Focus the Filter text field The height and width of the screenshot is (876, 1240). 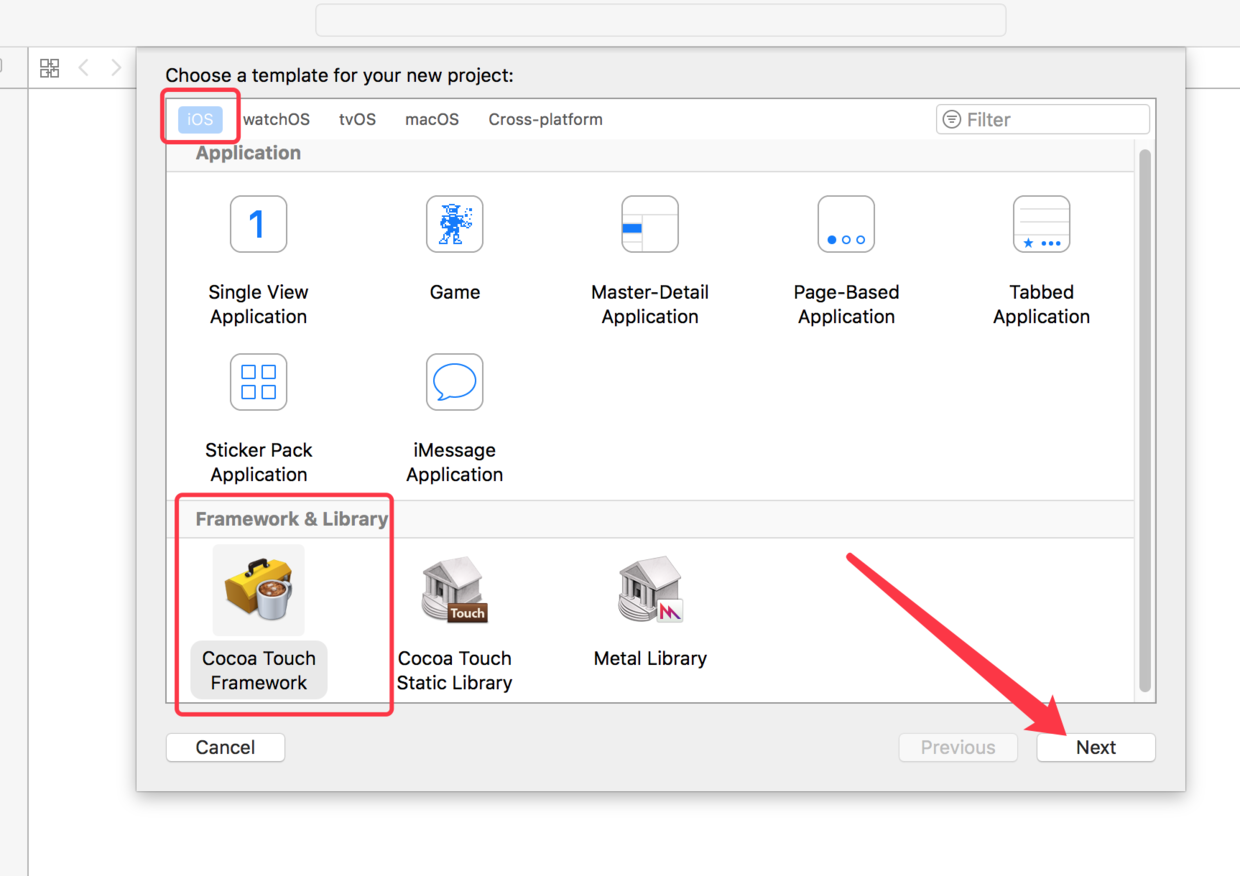pyautogui.click(x=1043, y=119)
